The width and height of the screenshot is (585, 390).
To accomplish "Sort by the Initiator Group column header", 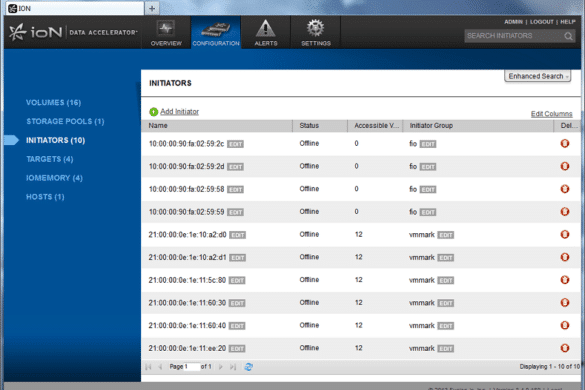I will point(478,126).
